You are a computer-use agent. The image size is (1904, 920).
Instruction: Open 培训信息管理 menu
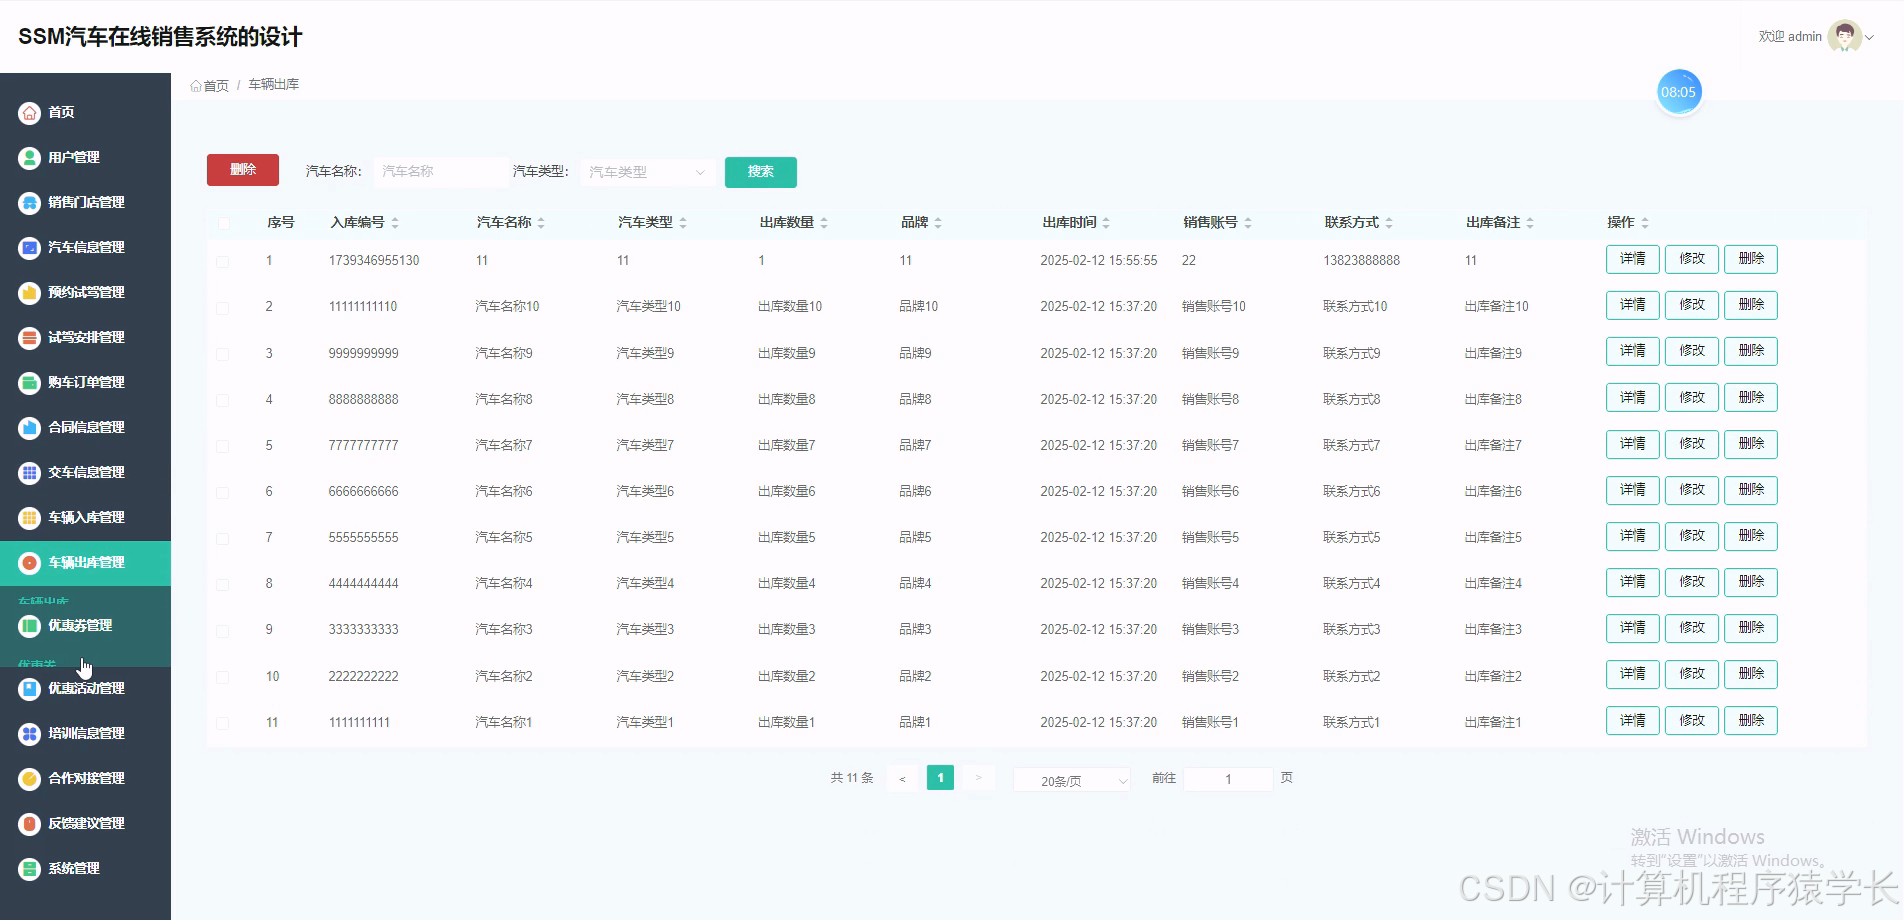(85, 734)
